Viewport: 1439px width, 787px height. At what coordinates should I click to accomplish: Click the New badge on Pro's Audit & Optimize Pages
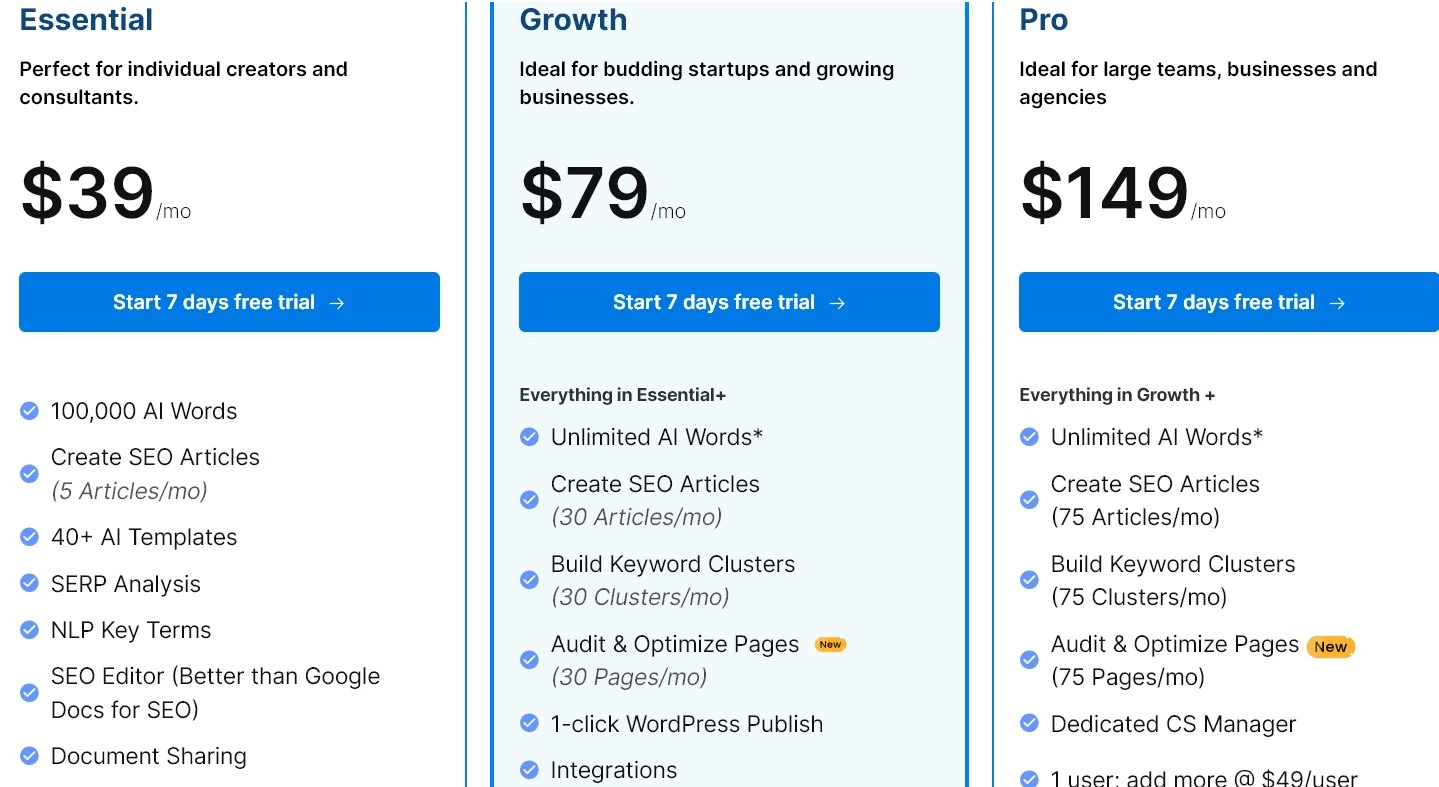[1330, 647]
